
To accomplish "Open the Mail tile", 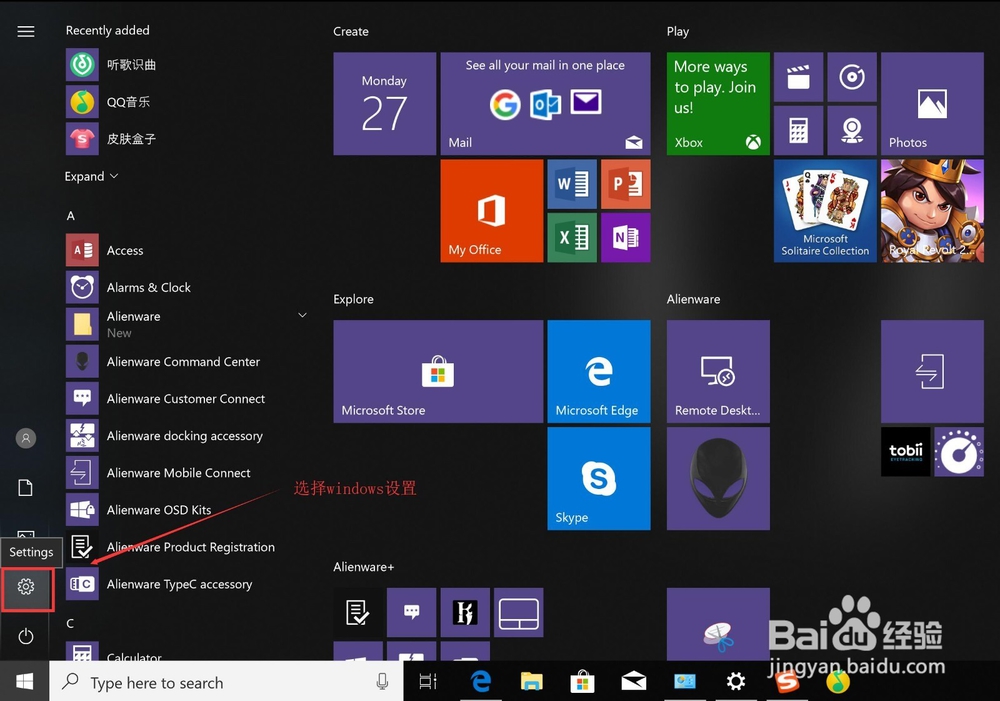I will tap(545, 103).
